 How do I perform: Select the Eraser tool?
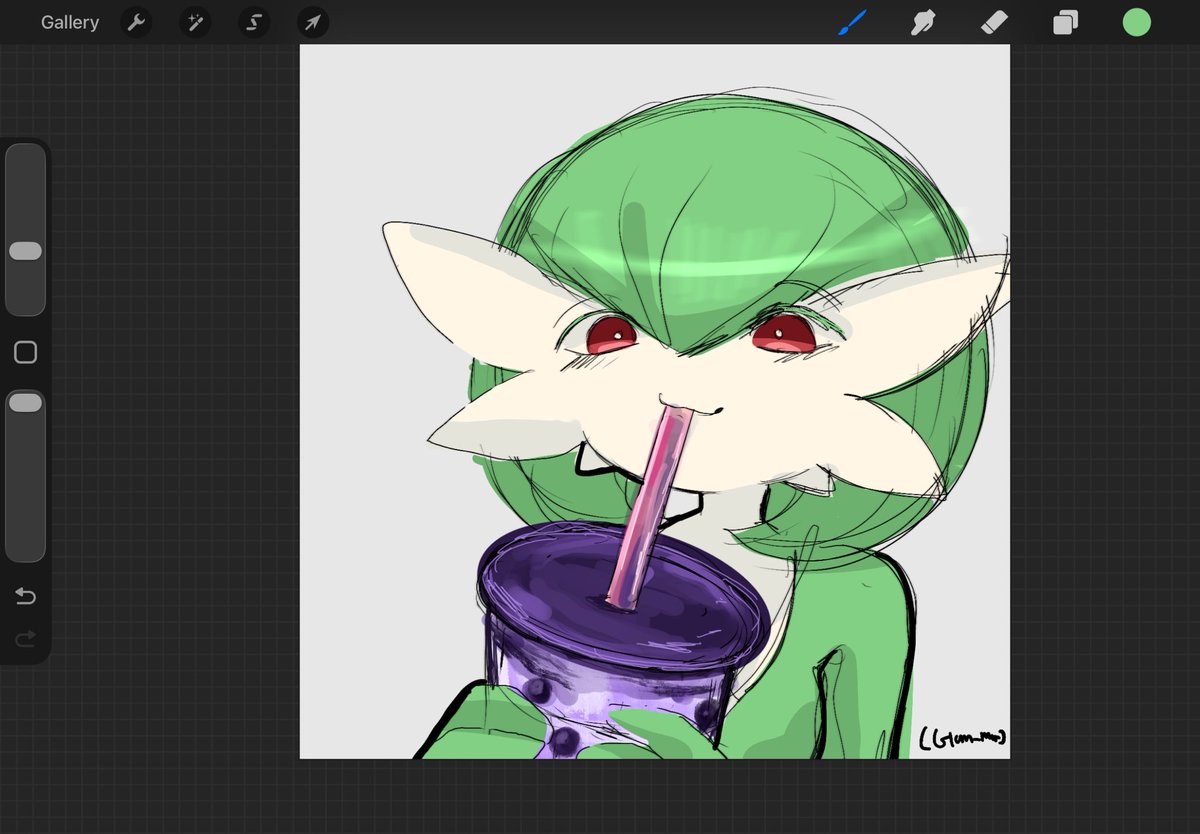tap(995, 22)
